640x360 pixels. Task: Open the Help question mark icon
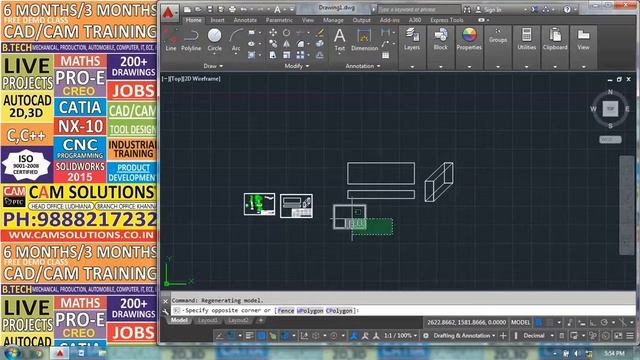click(x=567, y=9)
